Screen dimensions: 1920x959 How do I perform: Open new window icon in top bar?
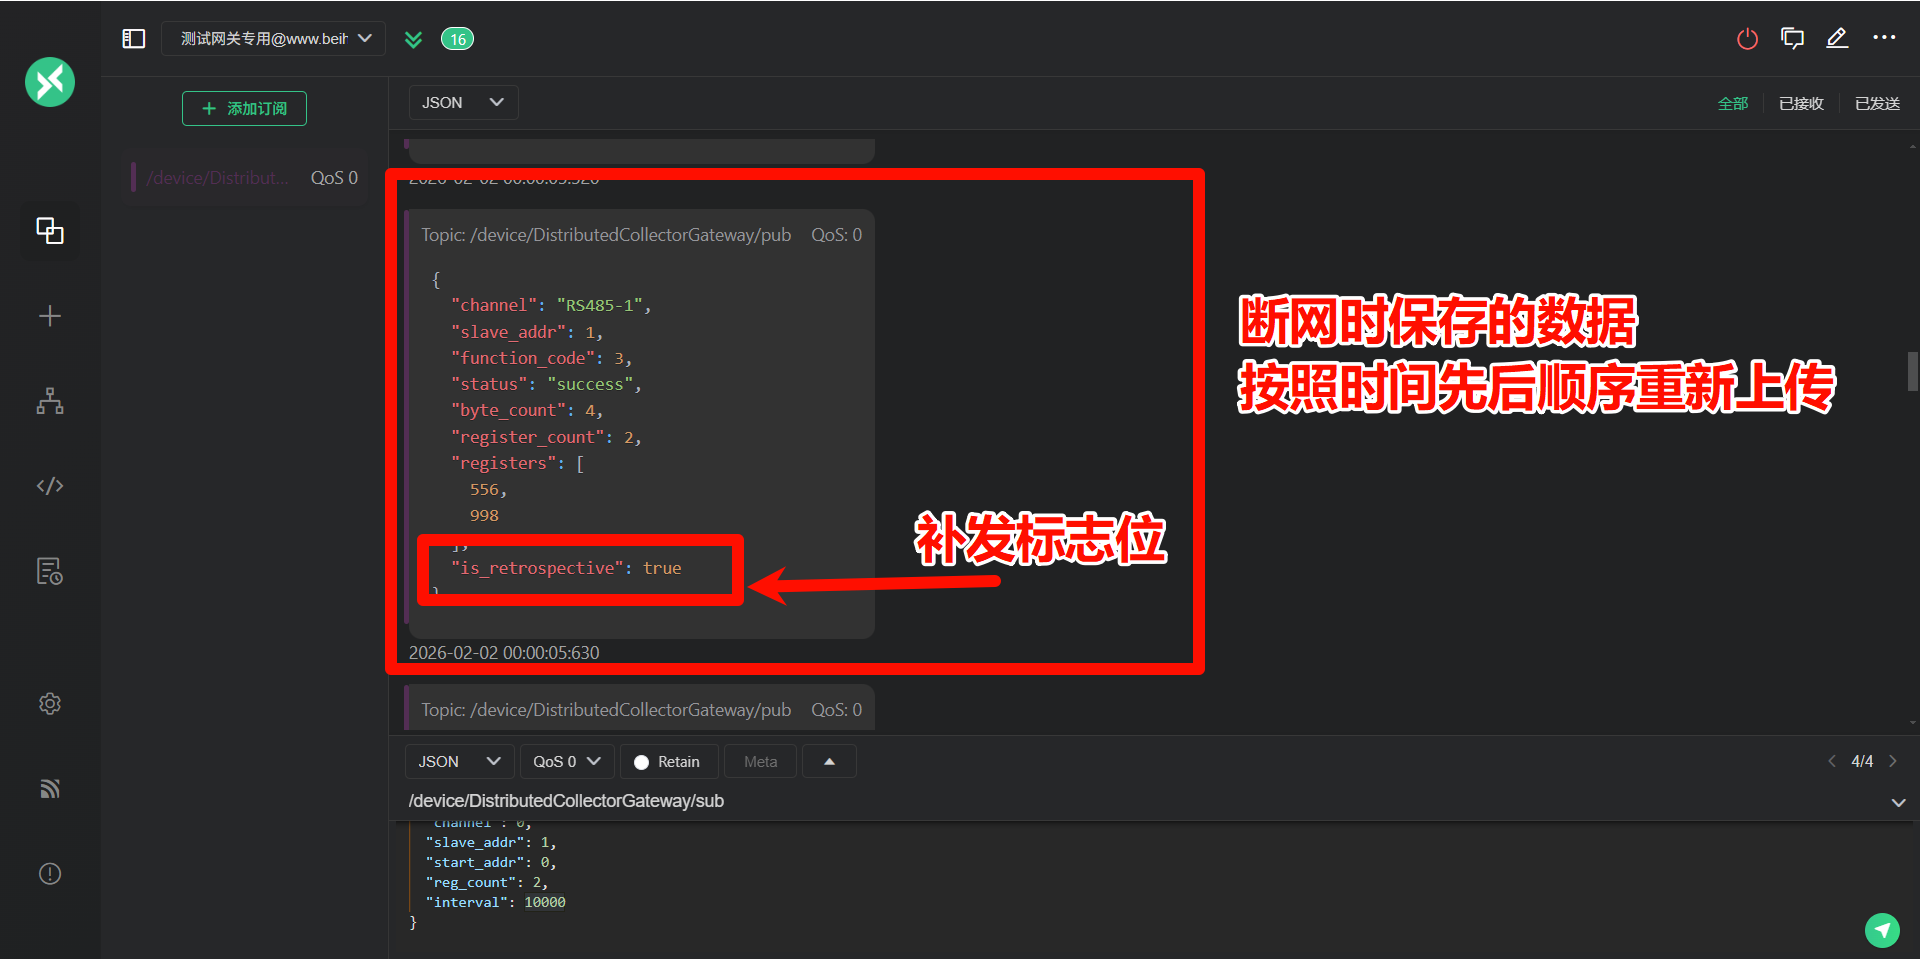point(1792,39)
